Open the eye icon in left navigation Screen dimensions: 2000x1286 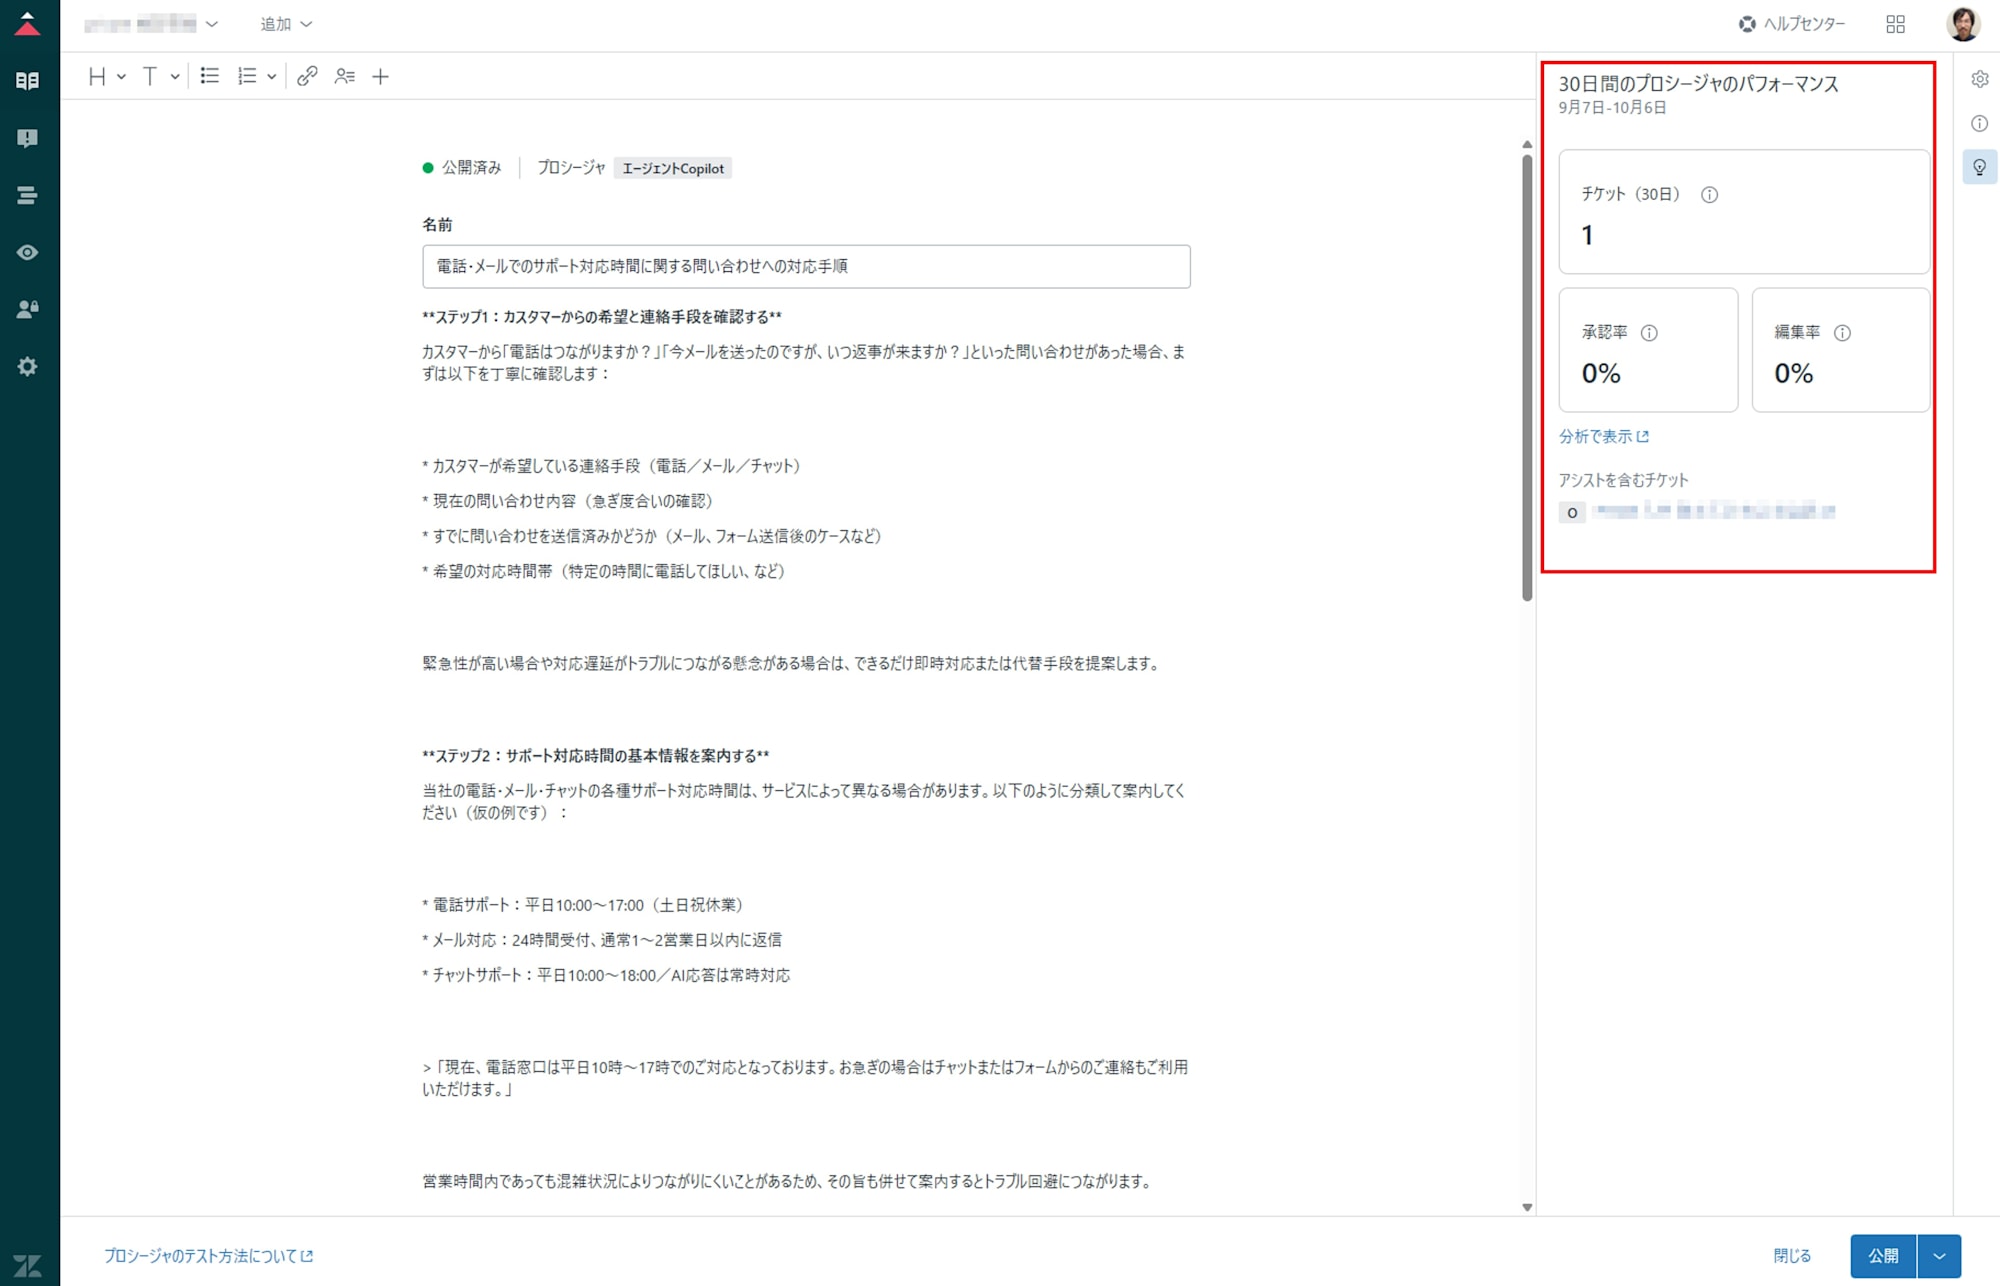27,252
